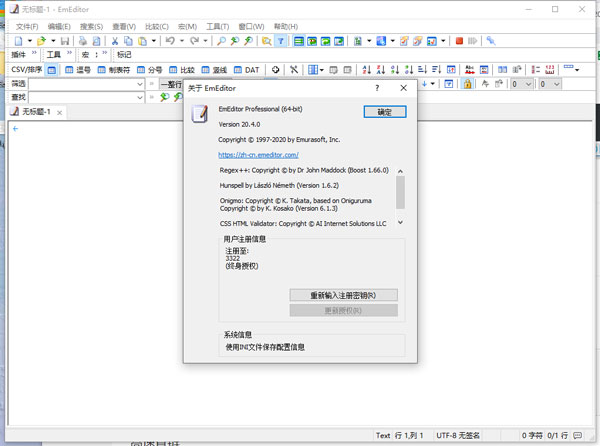Click the 重新输入注册密钥 button
This screenshot has height=446, width=600.
tap(343, 295)
